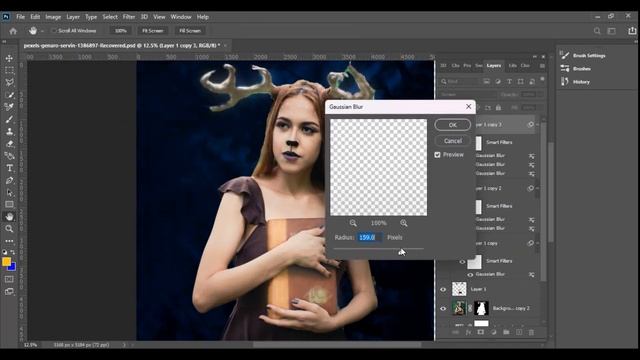Image resolution: width=640 pixels, height=360 pixels.
Task: Click the first Fit Screen button
Action: click(x=153, y=31)
